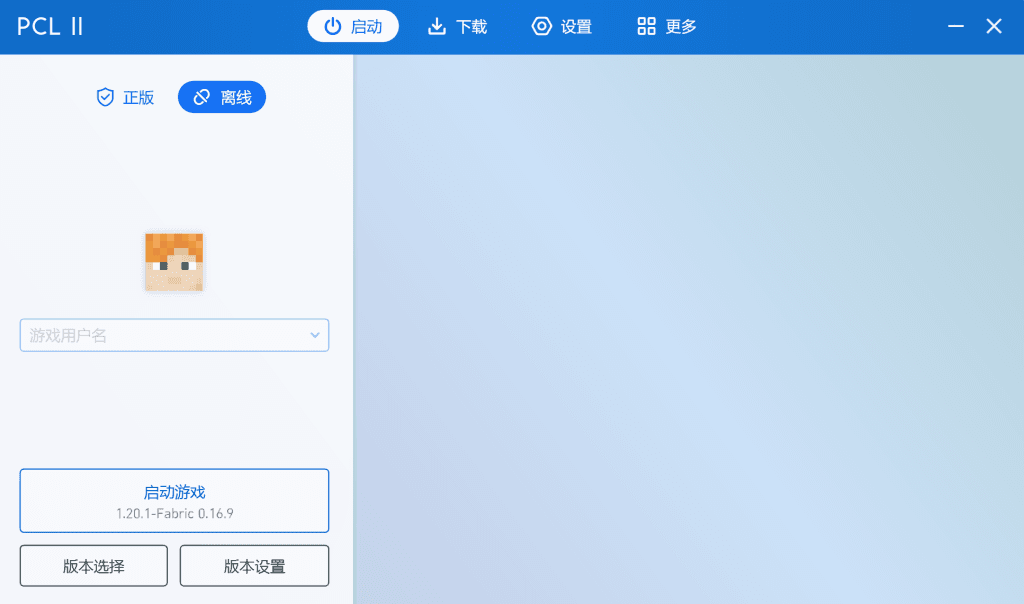Select 离线 offline login mode
The height and width of the screenshot is (604, 1024).
tap(222, 97)
